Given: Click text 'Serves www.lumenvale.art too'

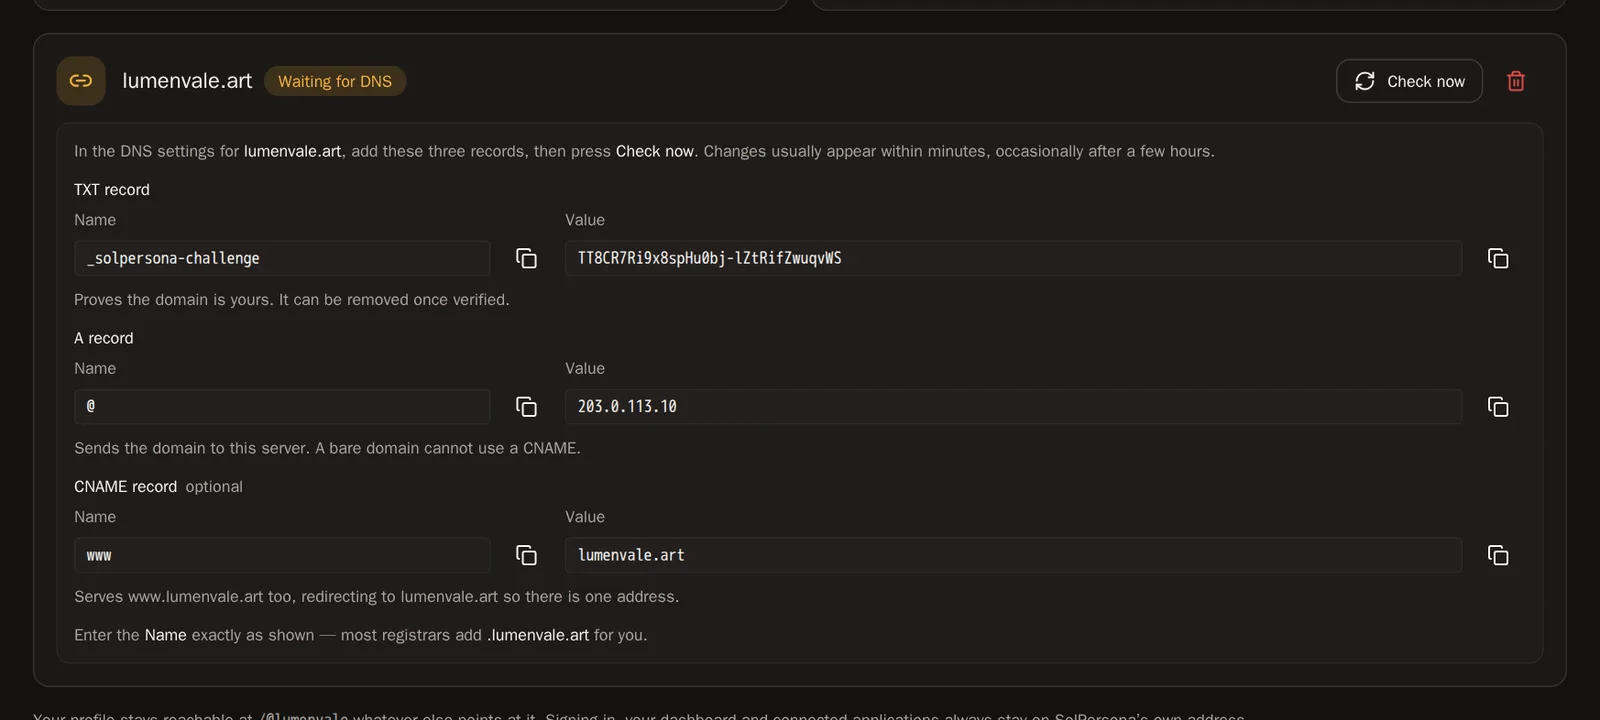Looking at the screenshot, I should (x=184, y=597).
